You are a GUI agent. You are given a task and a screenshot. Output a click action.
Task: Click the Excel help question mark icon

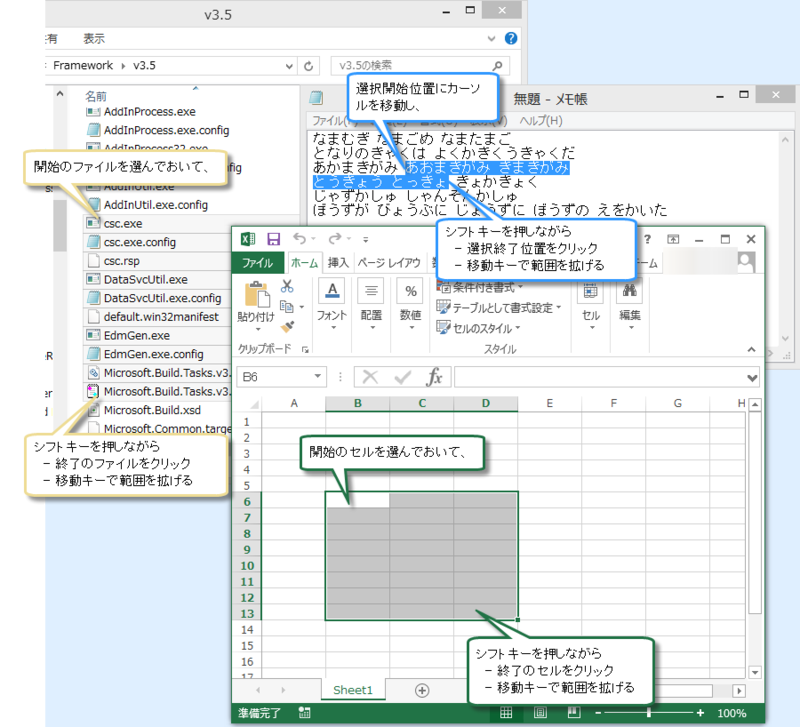click(647, 239)
